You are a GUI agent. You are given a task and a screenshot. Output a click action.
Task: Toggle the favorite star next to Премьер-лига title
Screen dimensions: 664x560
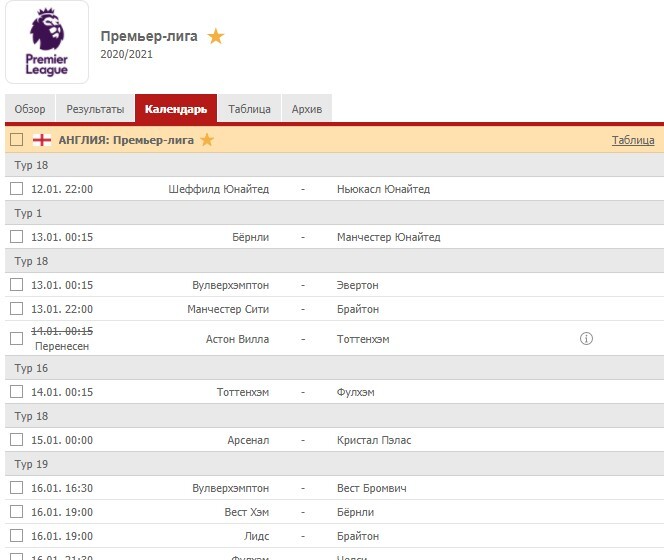point(216,36)
